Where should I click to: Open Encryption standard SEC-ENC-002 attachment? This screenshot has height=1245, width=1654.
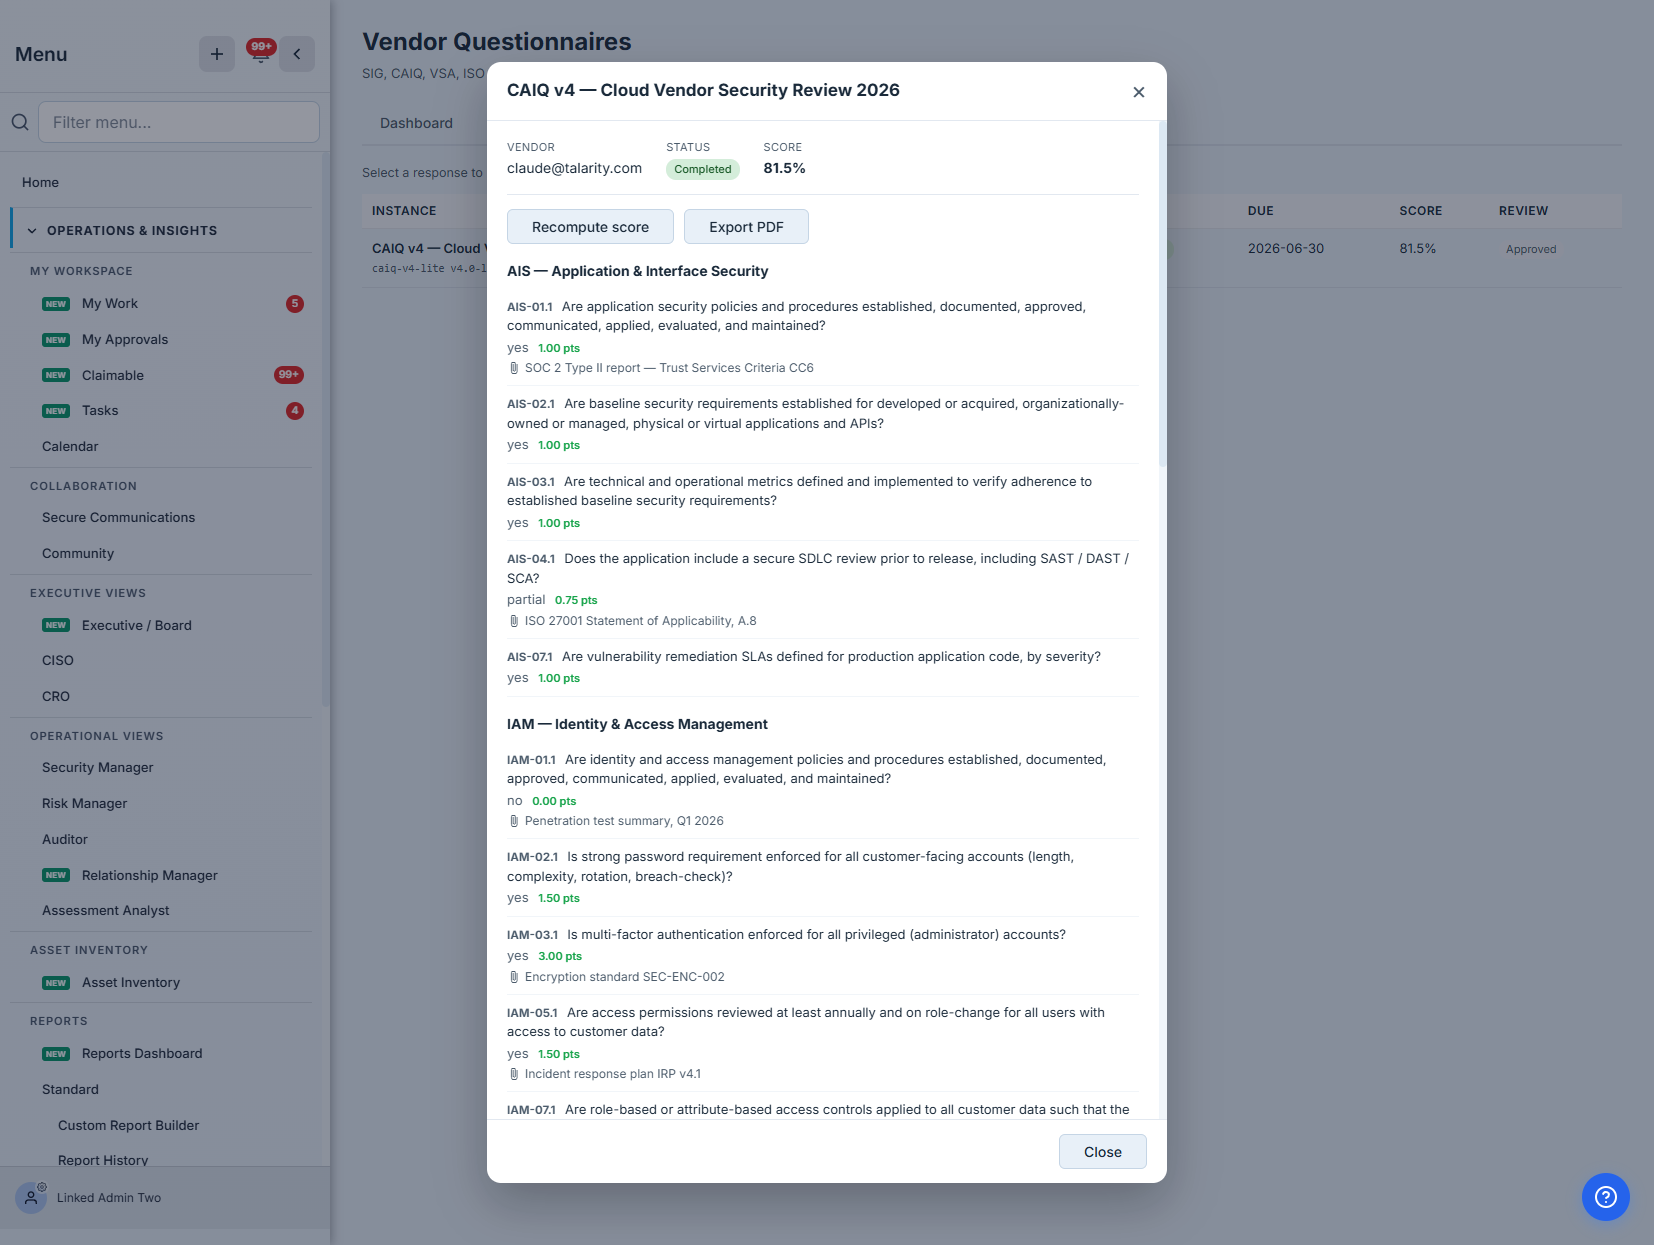tap(624, 977)
